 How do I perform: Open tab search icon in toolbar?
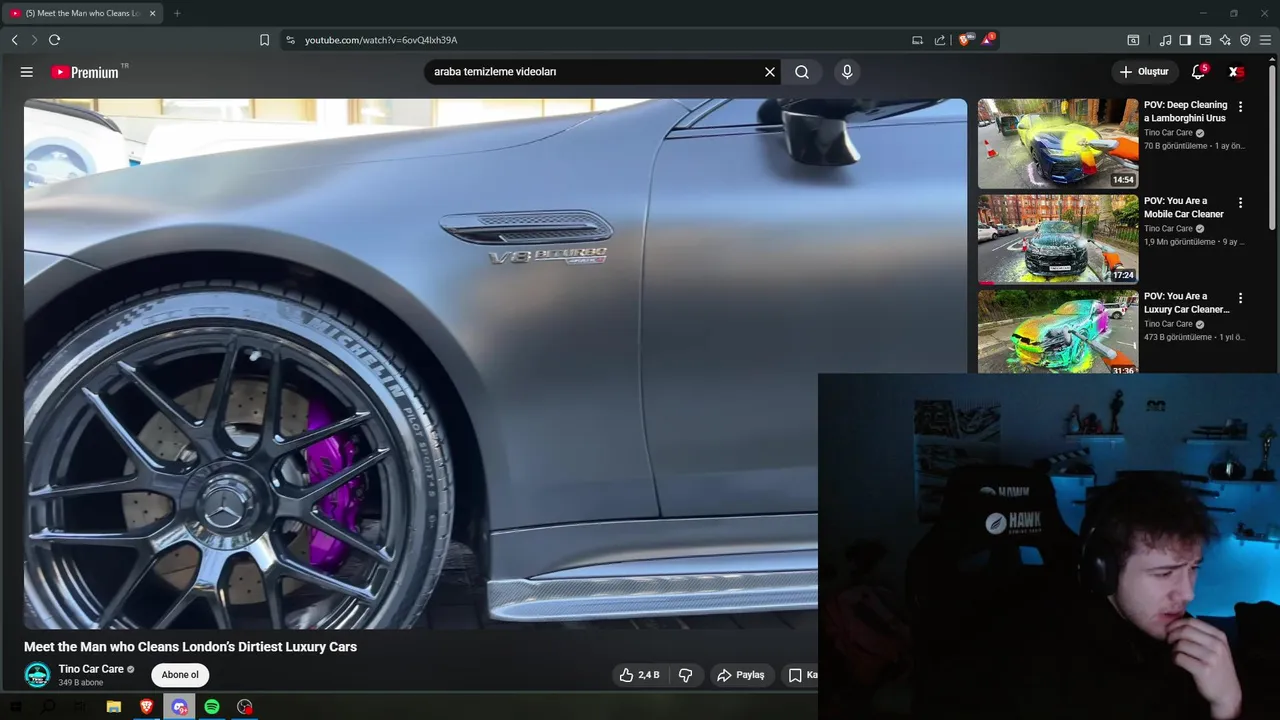1133,40
